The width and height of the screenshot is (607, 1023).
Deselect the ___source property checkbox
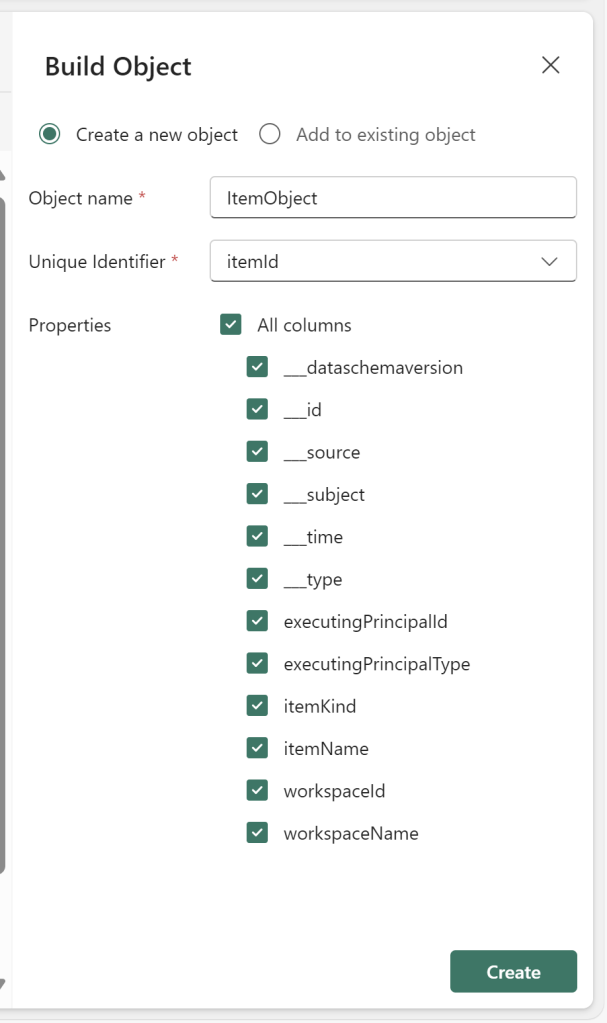[257, 452]
